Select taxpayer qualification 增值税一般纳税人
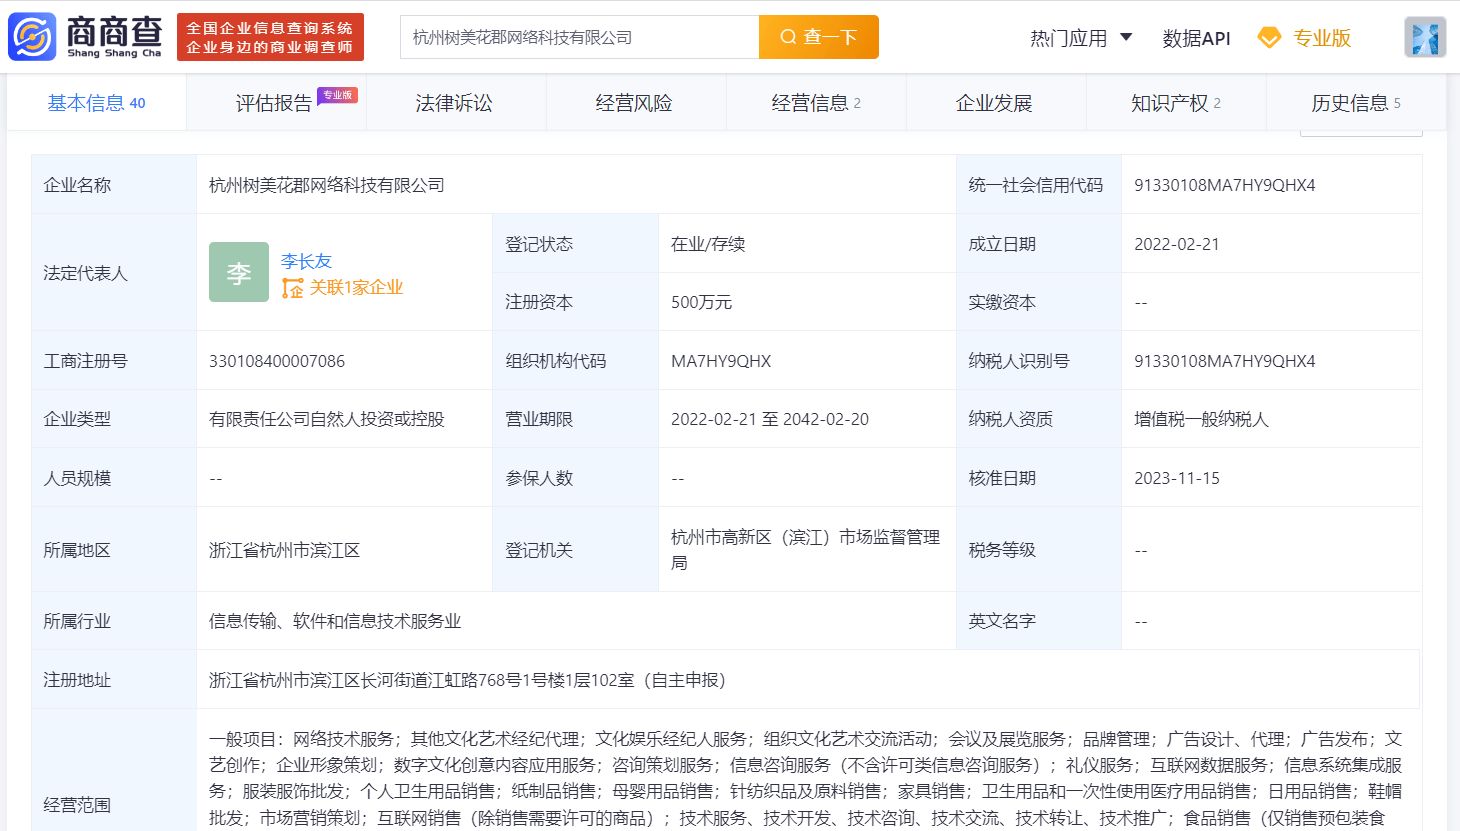This screenshot has height=831, width=1460. point(1201,419)
